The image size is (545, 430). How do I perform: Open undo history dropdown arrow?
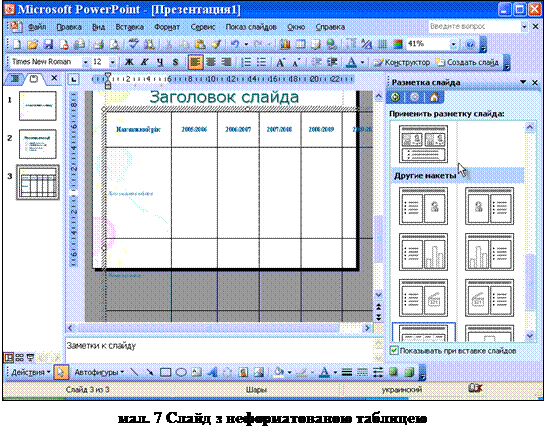pos(246,44)
